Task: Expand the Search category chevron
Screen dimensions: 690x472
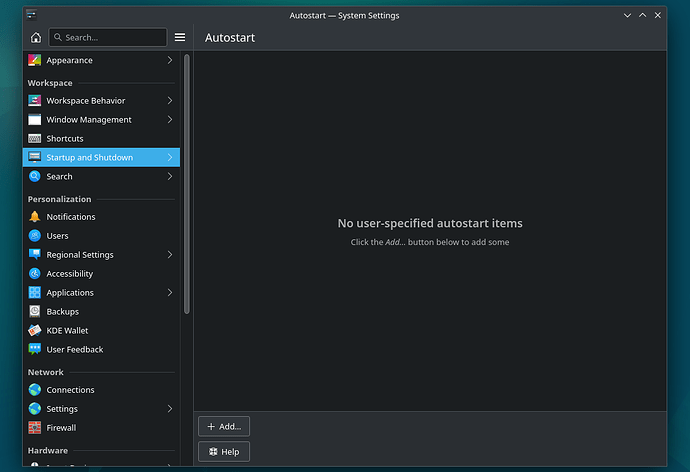Action: tap(170, 176)
